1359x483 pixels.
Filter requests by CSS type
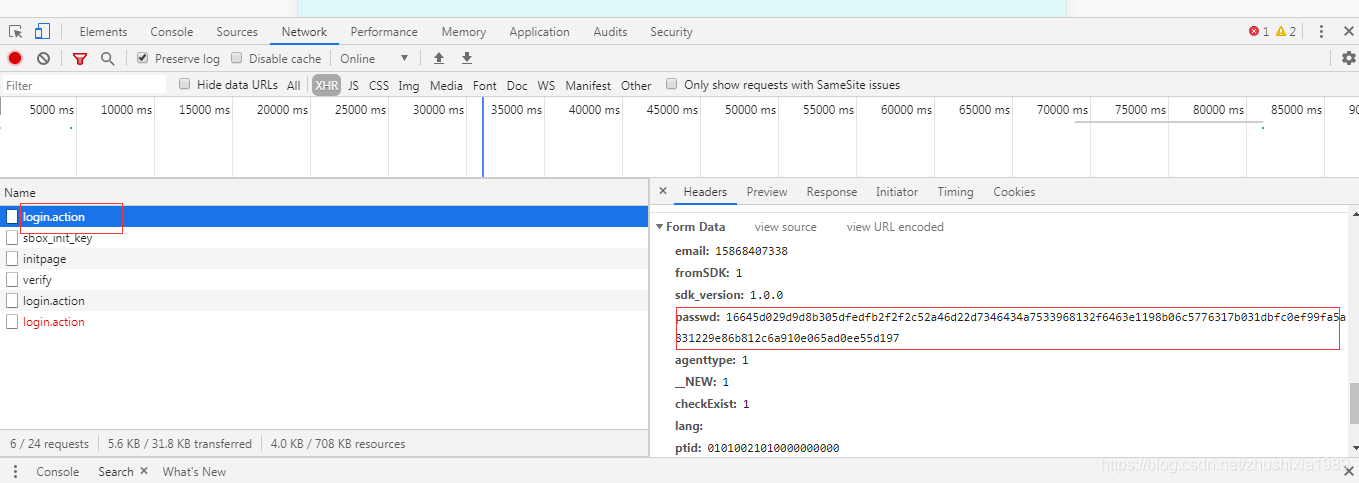coord(379,86)
